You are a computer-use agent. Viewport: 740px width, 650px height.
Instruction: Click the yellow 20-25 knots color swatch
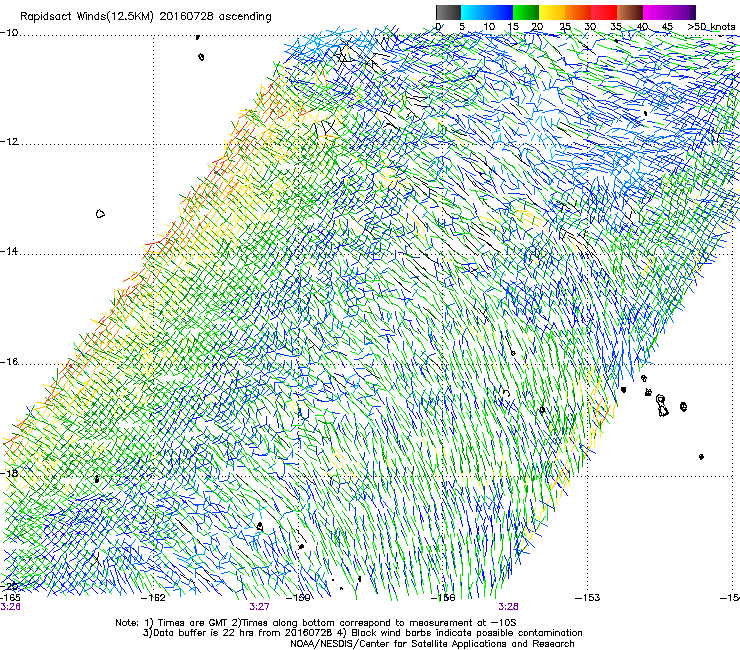(552, 12)
